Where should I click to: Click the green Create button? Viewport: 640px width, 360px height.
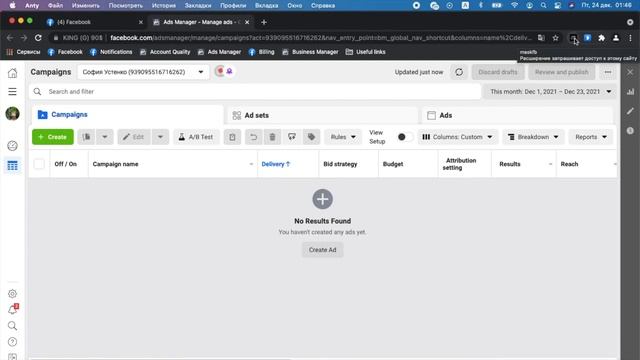[x=53, y=137]
